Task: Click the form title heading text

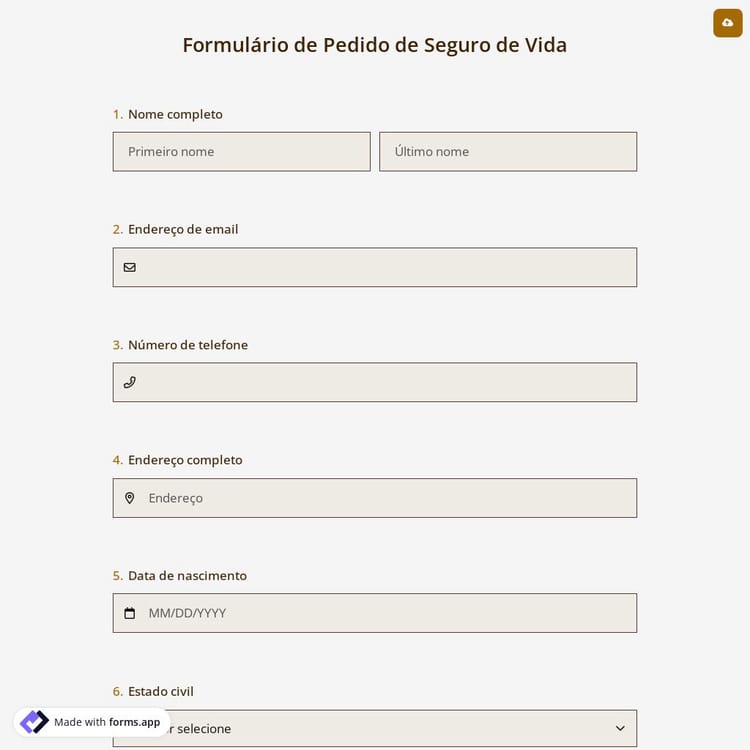Action: click(x=374, y=45)
